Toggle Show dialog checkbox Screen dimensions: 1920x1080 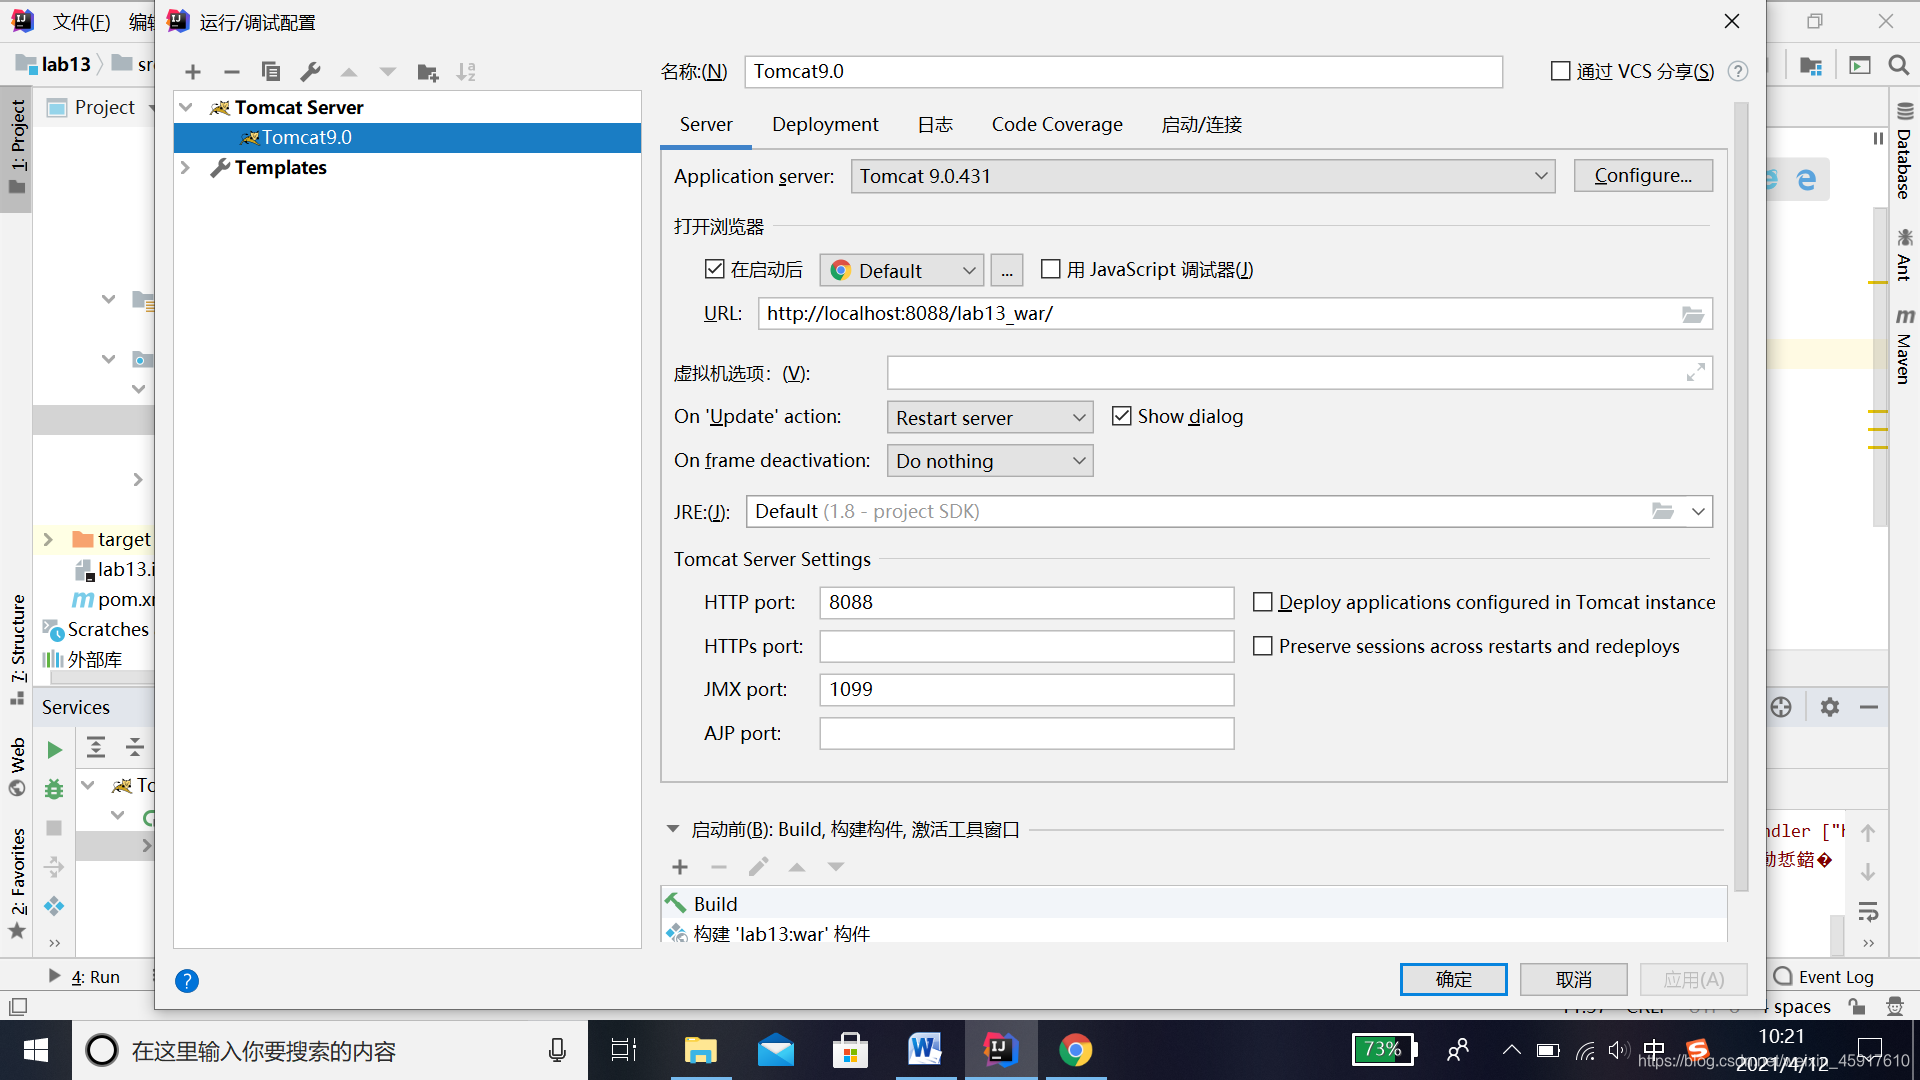(x=1122, y=416)
